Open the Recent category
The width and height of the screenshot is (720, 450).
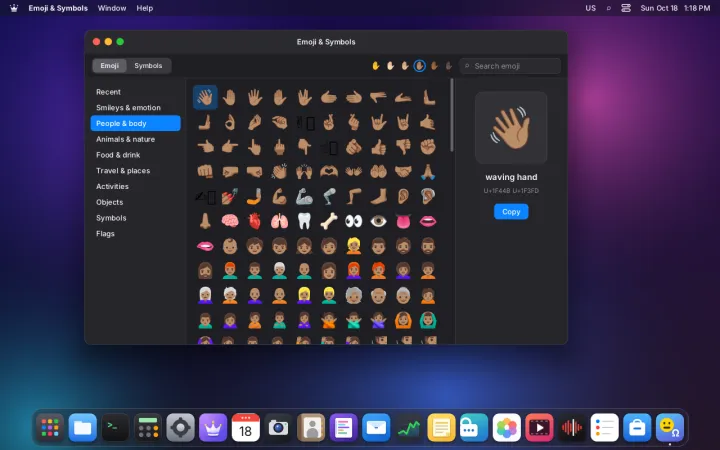(135, 92)
